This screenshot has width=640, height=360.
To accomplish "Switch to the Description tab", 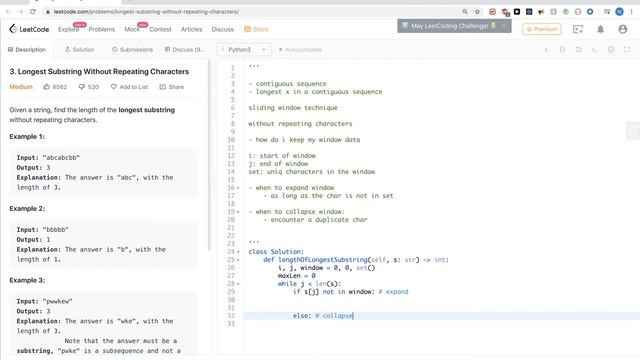I will pyautogui.click(x=27, y=49).
